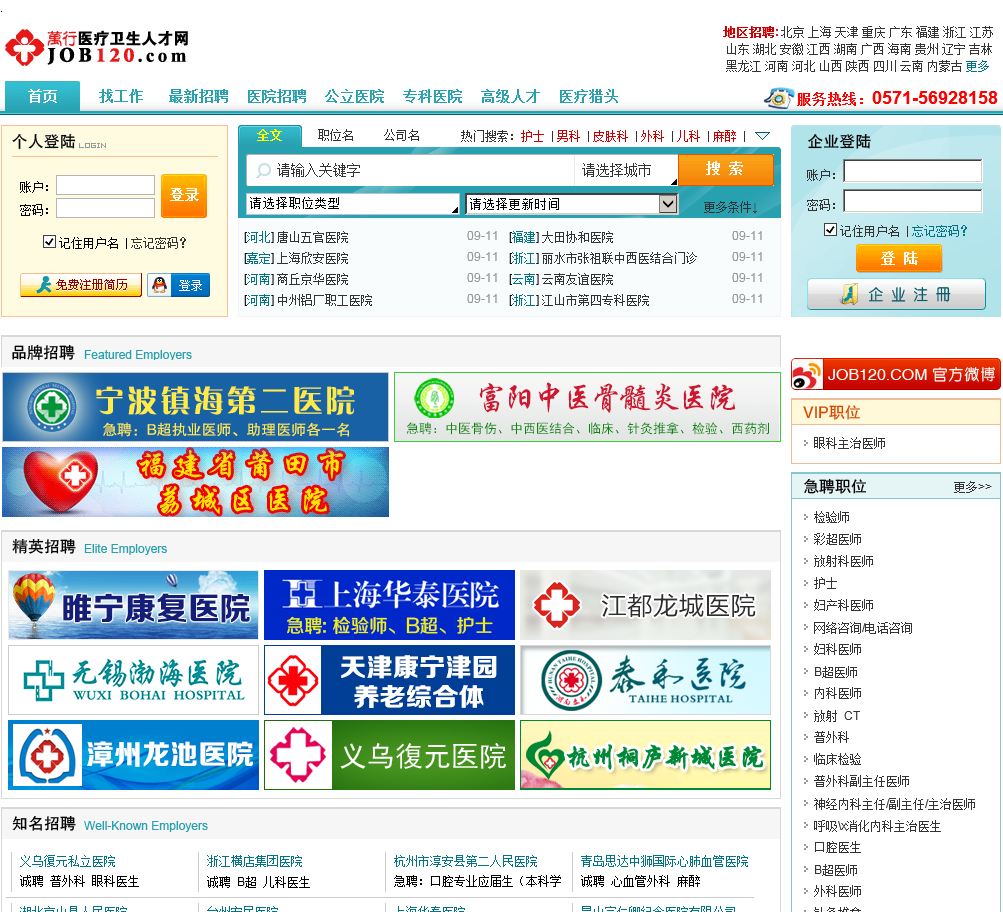Image resolution: width=1003 pixels, height=912 pixels.
Task: Click 宁波镇海第二医院 banner
Action: tap(195, 407)
